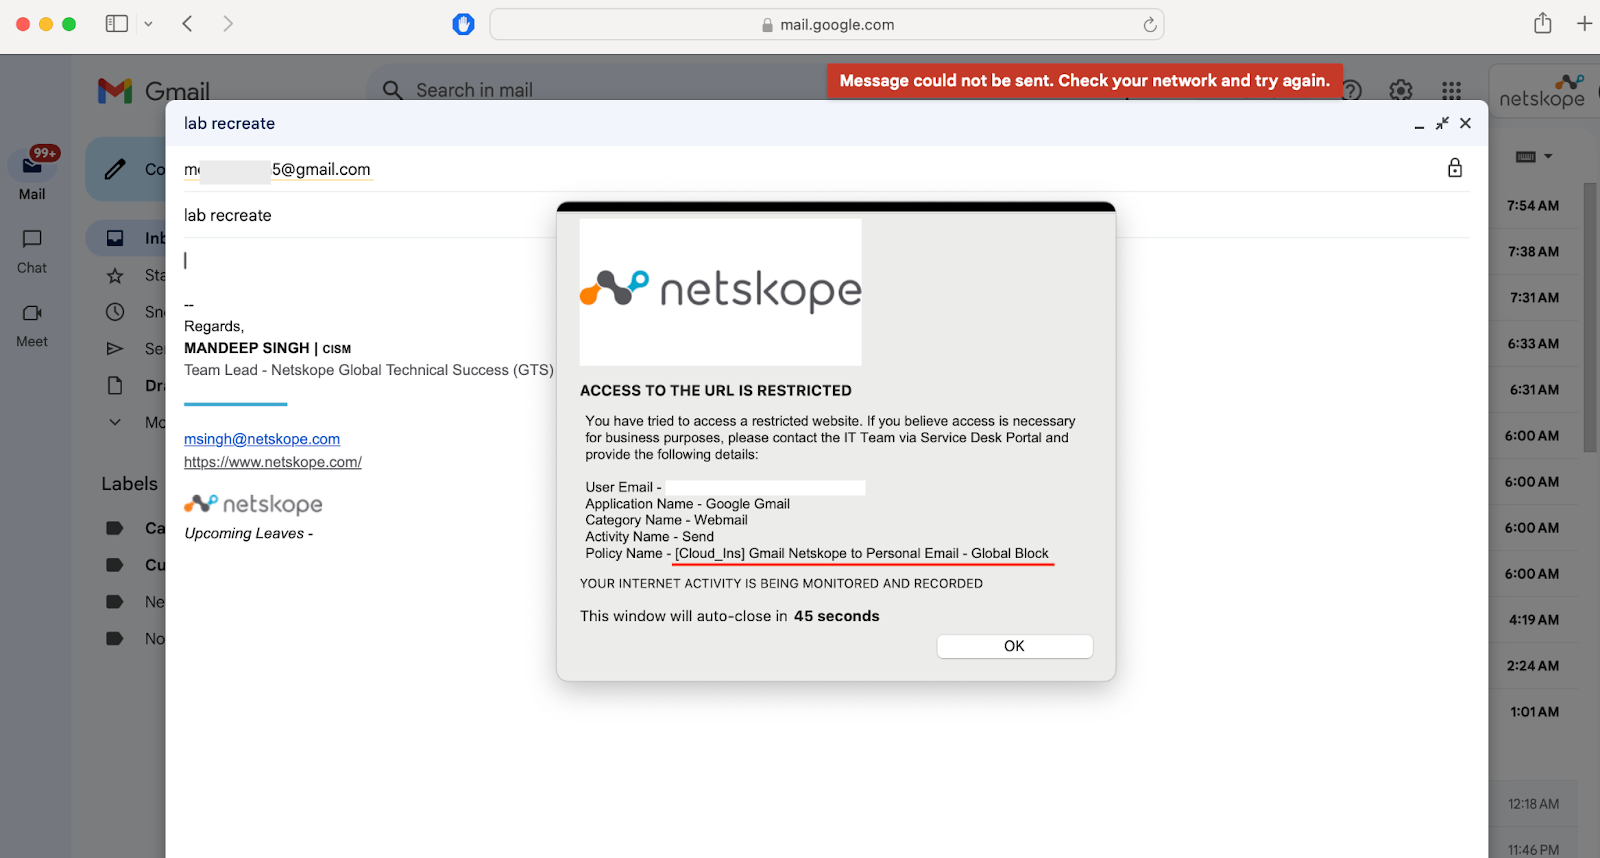Click the netskope logo in the signature
The height and width of the screenshot is (858, 1600).
pos(253,504)
